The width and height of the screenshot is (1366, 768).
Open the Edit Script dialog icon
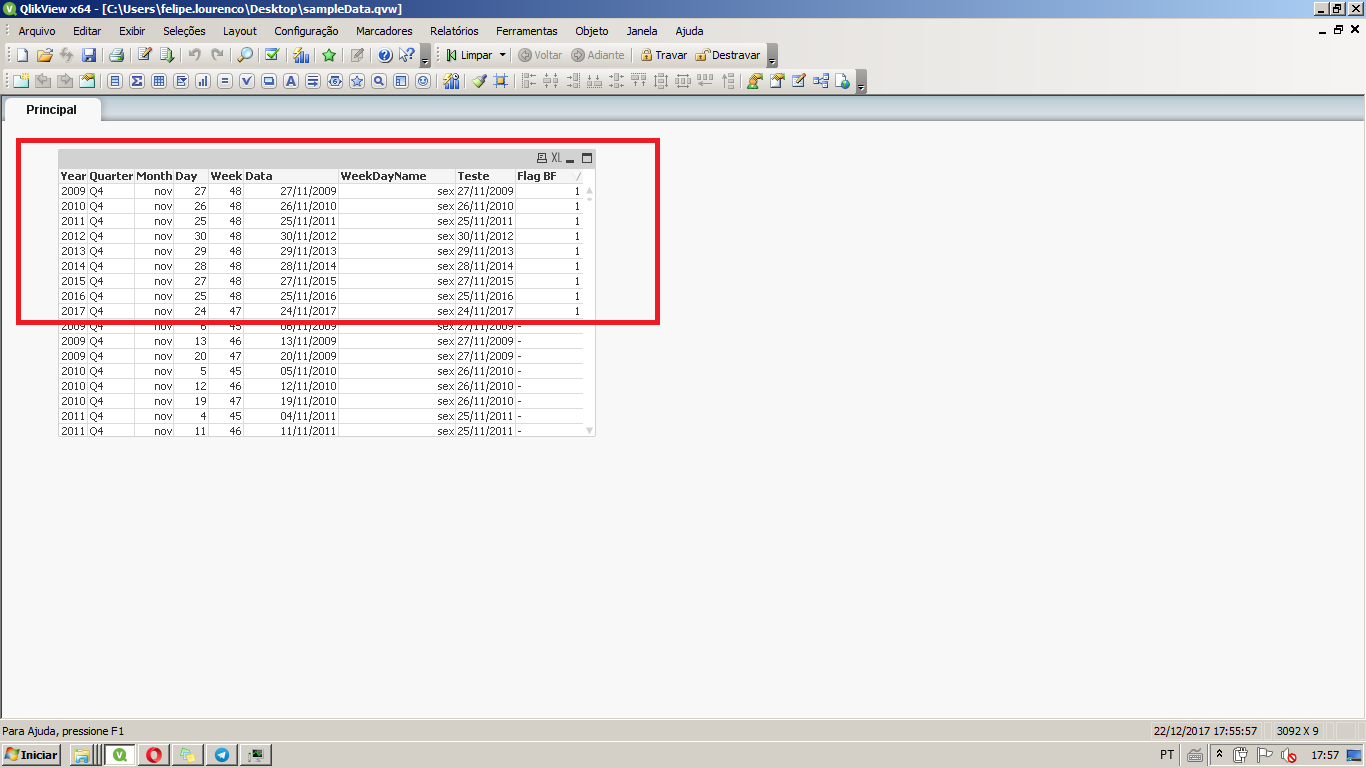click(144, 55)
